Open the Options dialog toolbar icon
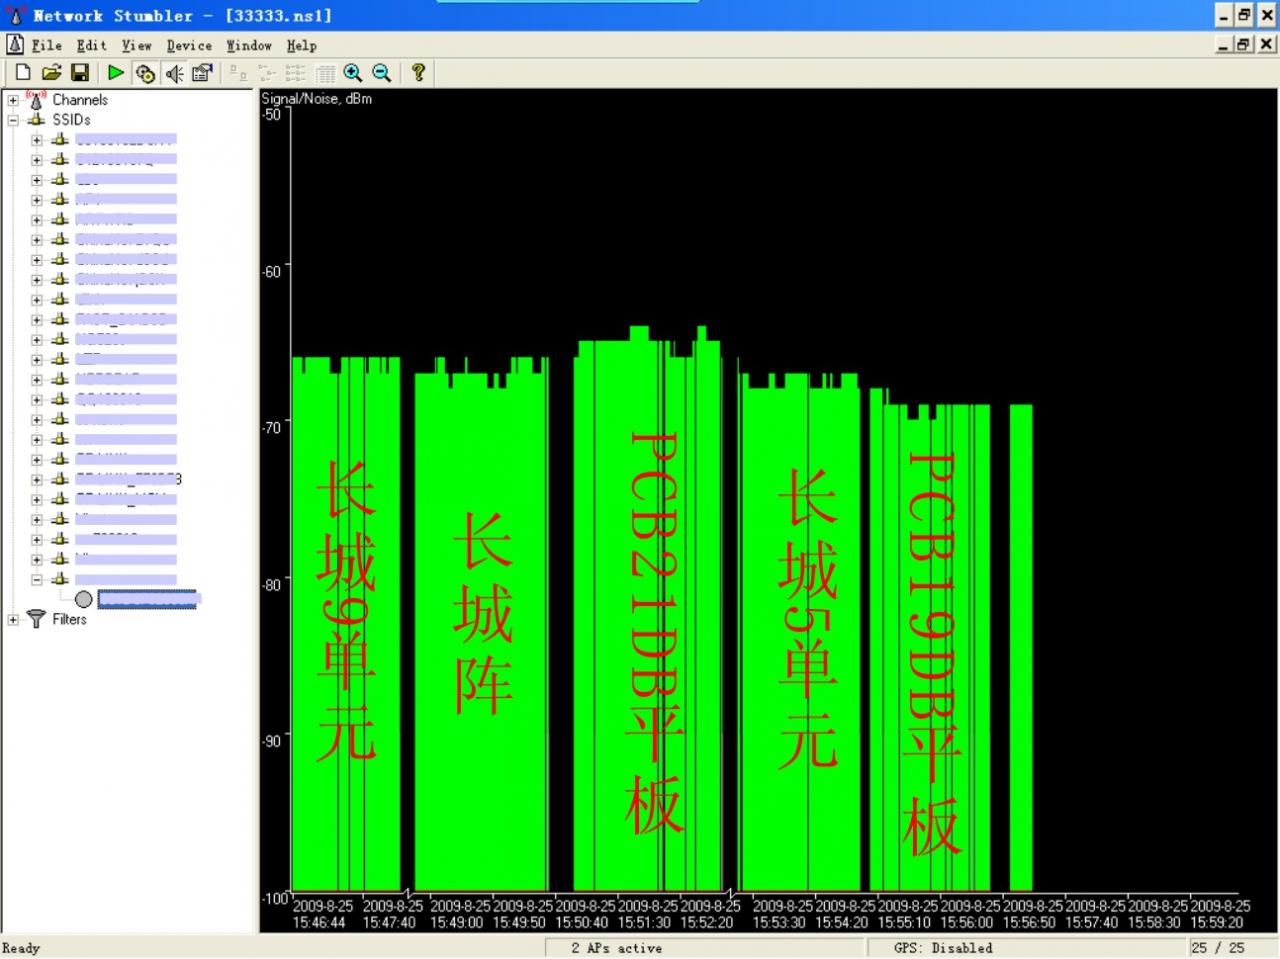The image size is (1280, 959). tap(202, 73)
